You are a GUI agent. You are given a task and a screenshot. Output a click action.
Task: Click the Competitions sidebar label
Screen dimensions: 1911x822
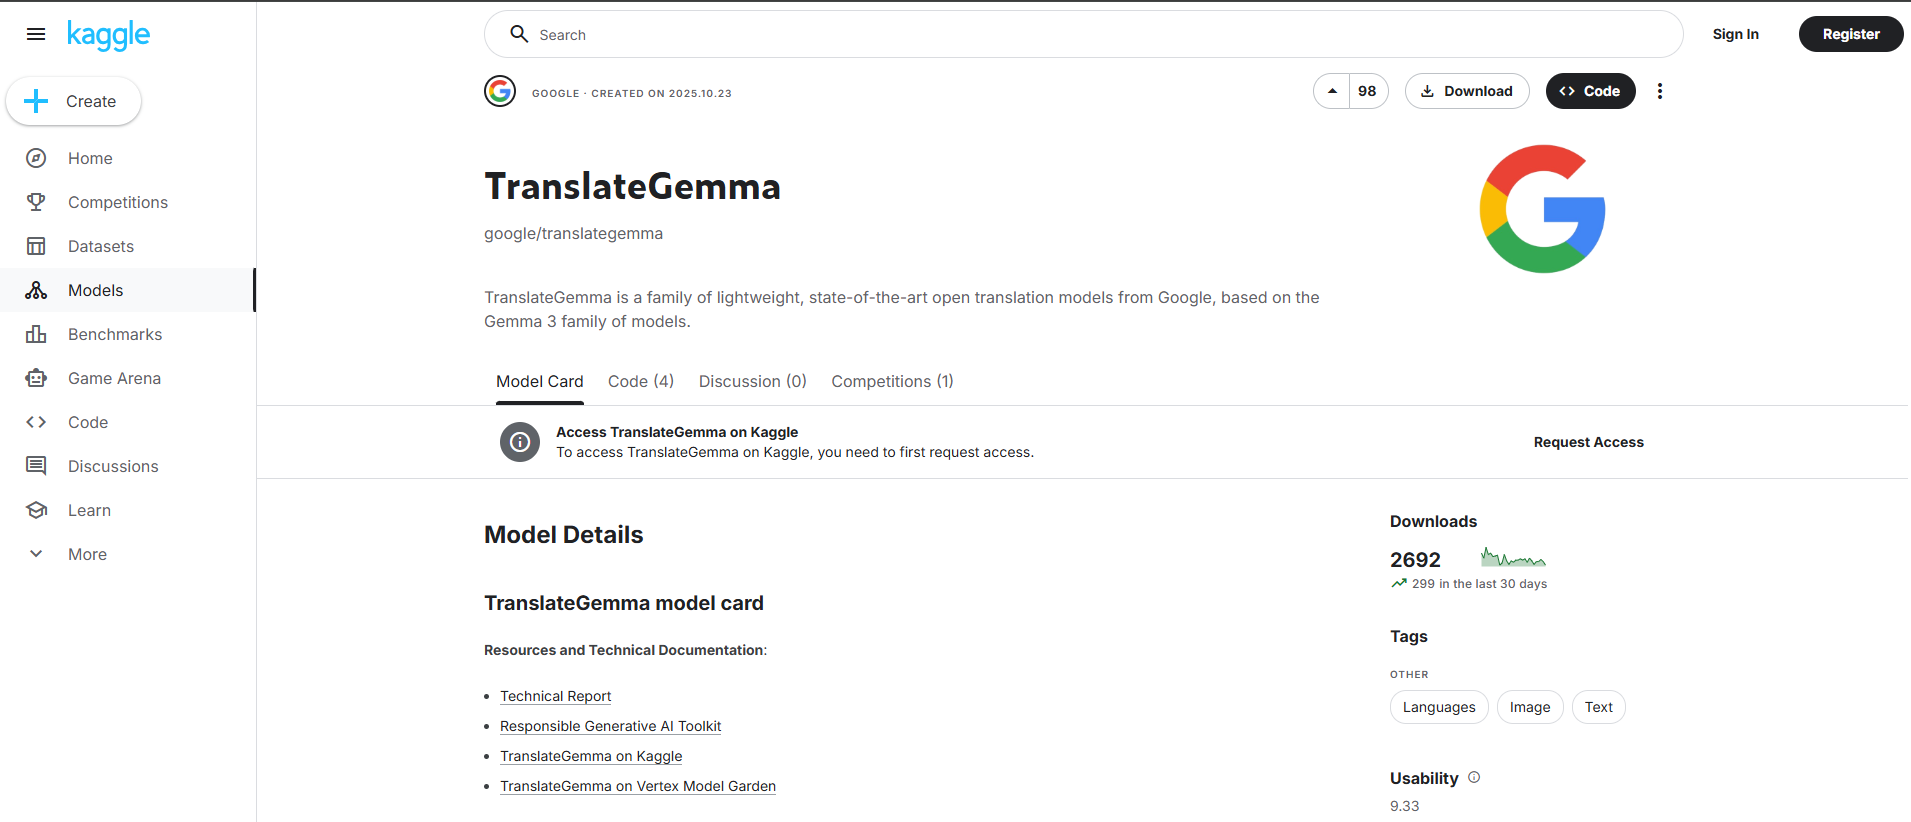[x=118, y=202]
